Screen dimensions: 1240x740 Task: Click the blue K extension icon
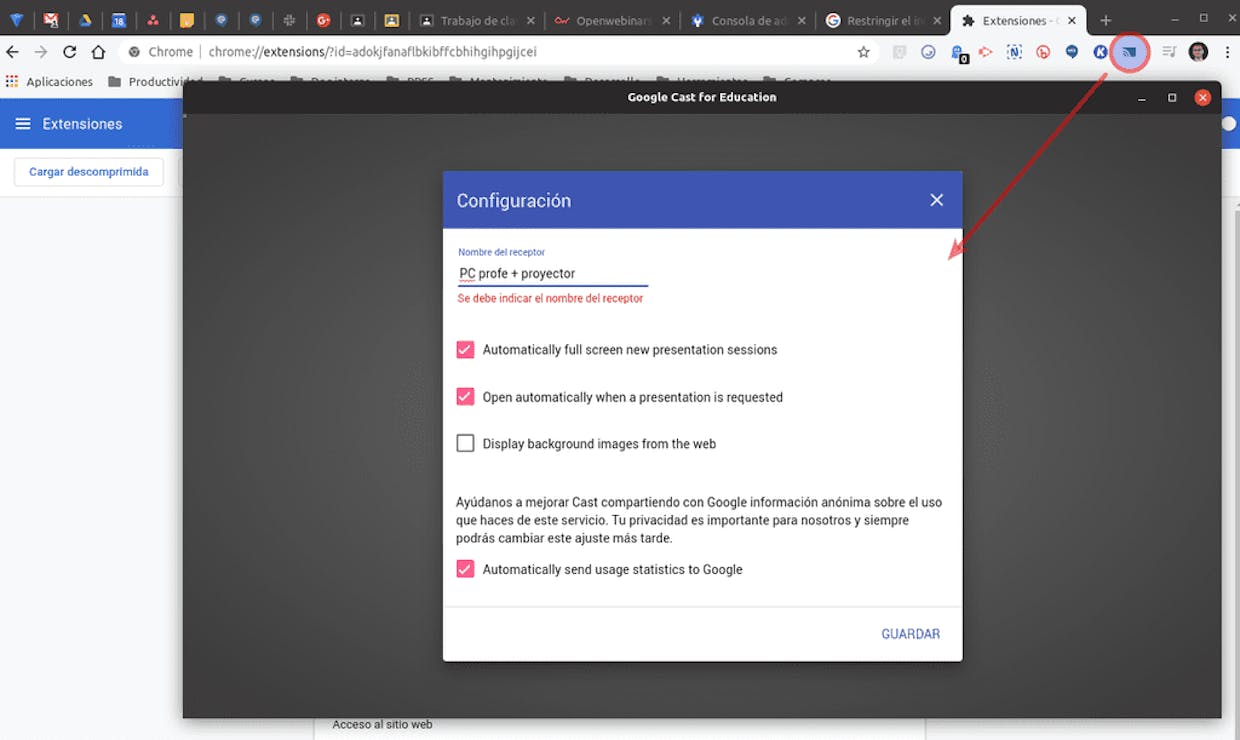click(1100, 52)
